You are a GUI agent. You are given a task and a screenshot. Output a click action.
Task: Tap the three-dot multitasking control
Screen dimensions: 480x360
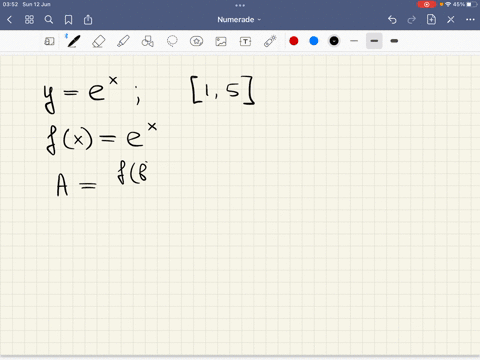click(240, 5)
